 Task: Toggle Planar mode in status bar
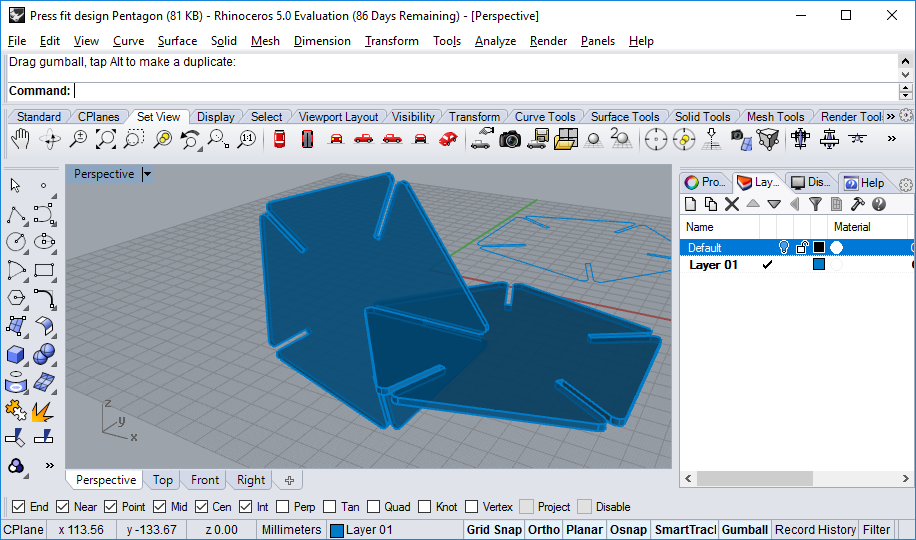coord(584,530)
